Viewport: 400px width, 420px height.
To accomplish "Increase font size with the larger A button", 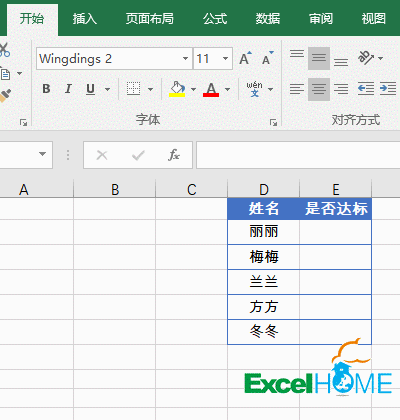I will coord(245,58).
